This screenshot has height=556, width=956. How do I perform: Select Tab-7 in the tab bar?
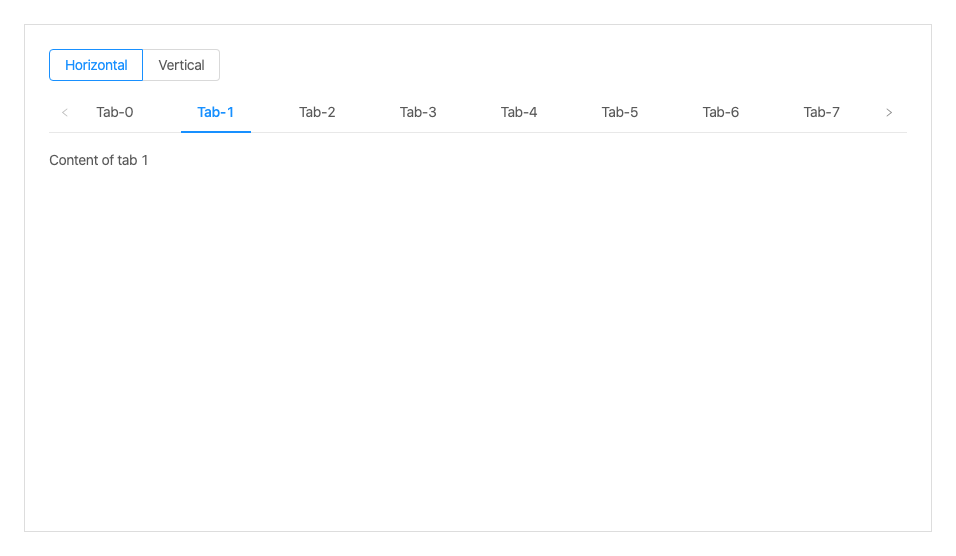point(822,112)
